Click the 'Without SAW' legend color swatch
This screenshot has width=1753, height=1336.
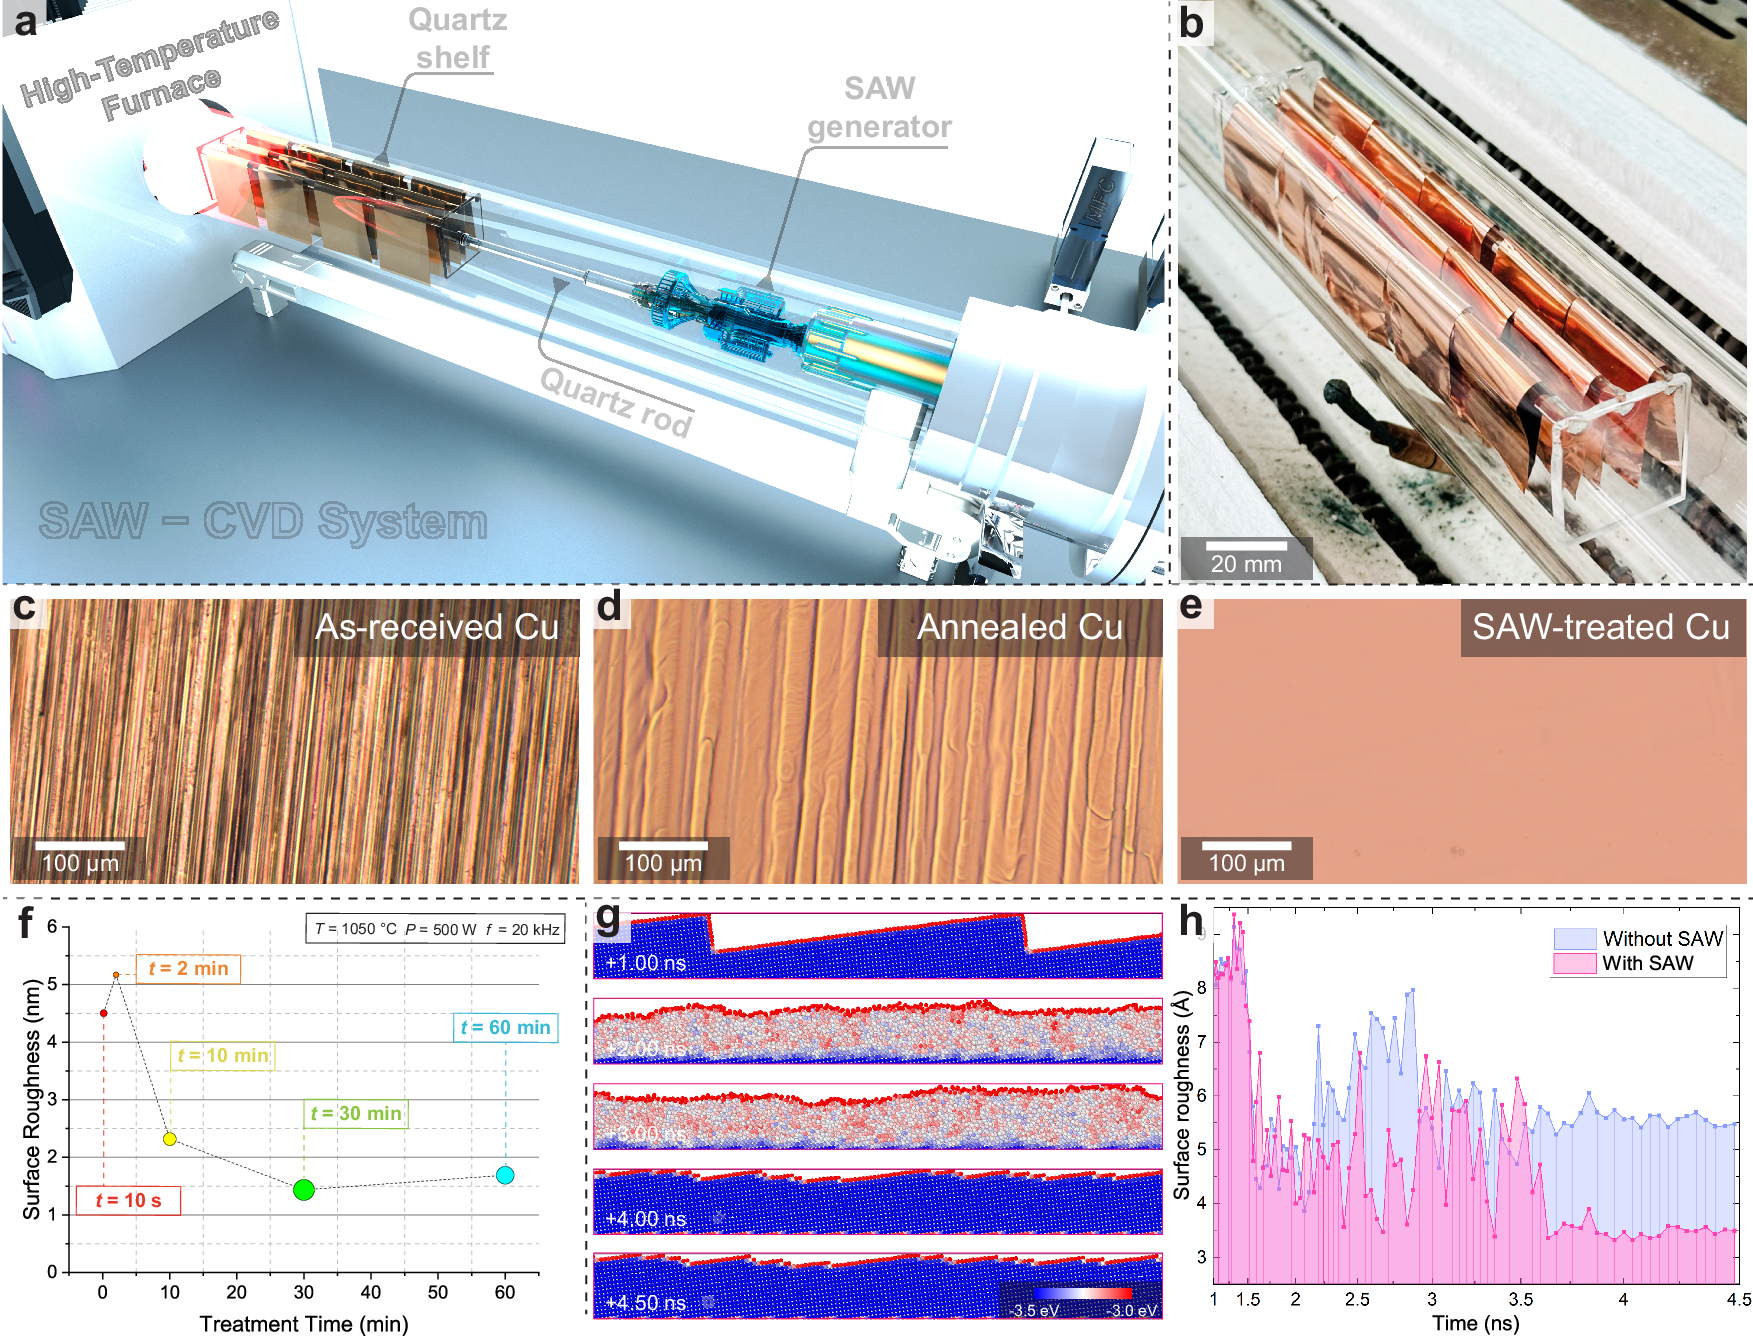(x=1574, y=939)
